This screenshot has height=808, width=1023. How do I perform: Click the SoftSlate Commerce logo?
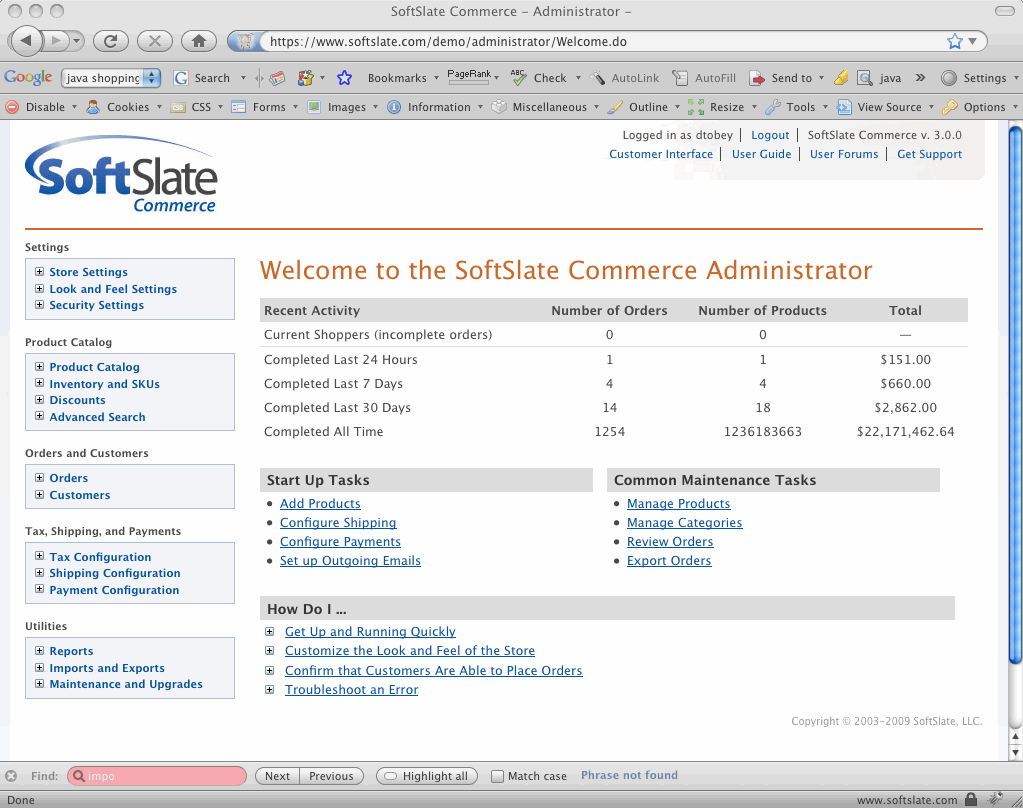point(121,174)
